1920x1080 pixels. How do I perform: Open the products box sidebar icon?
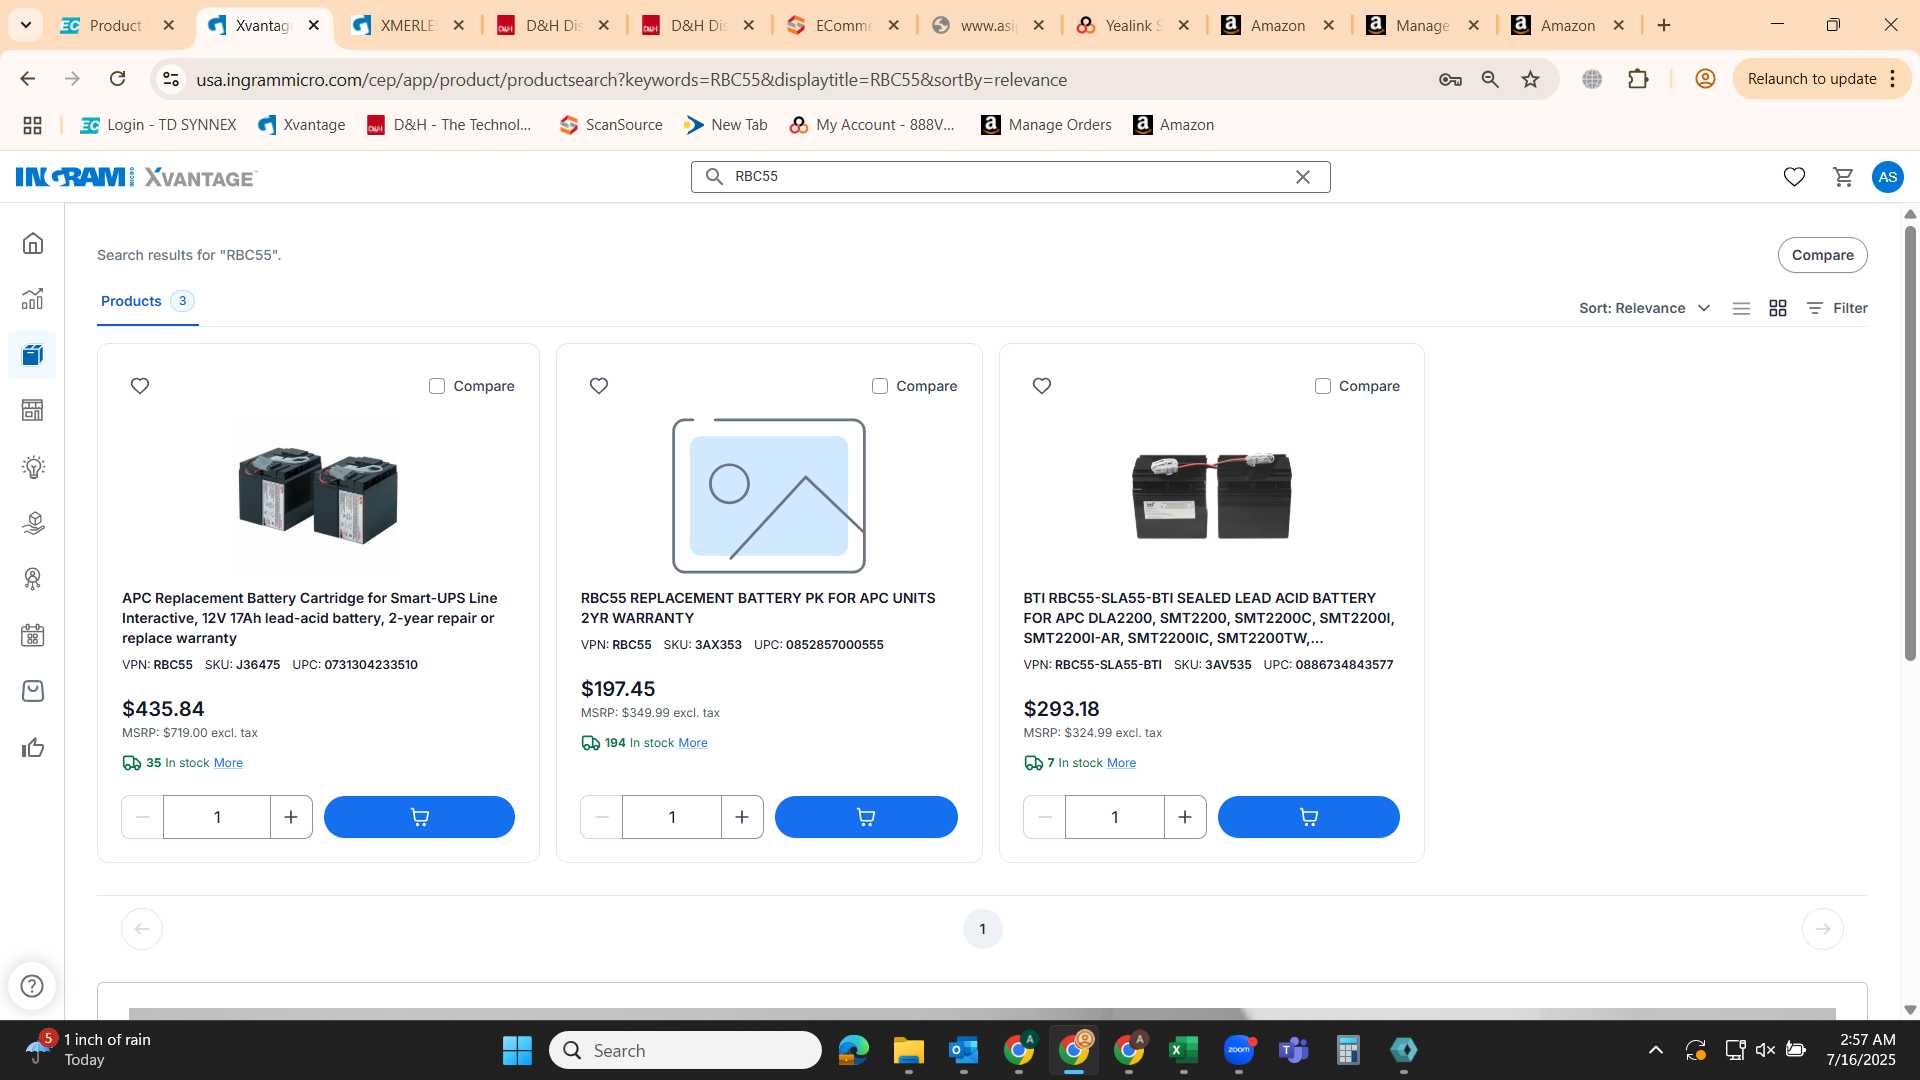point(33,355)
